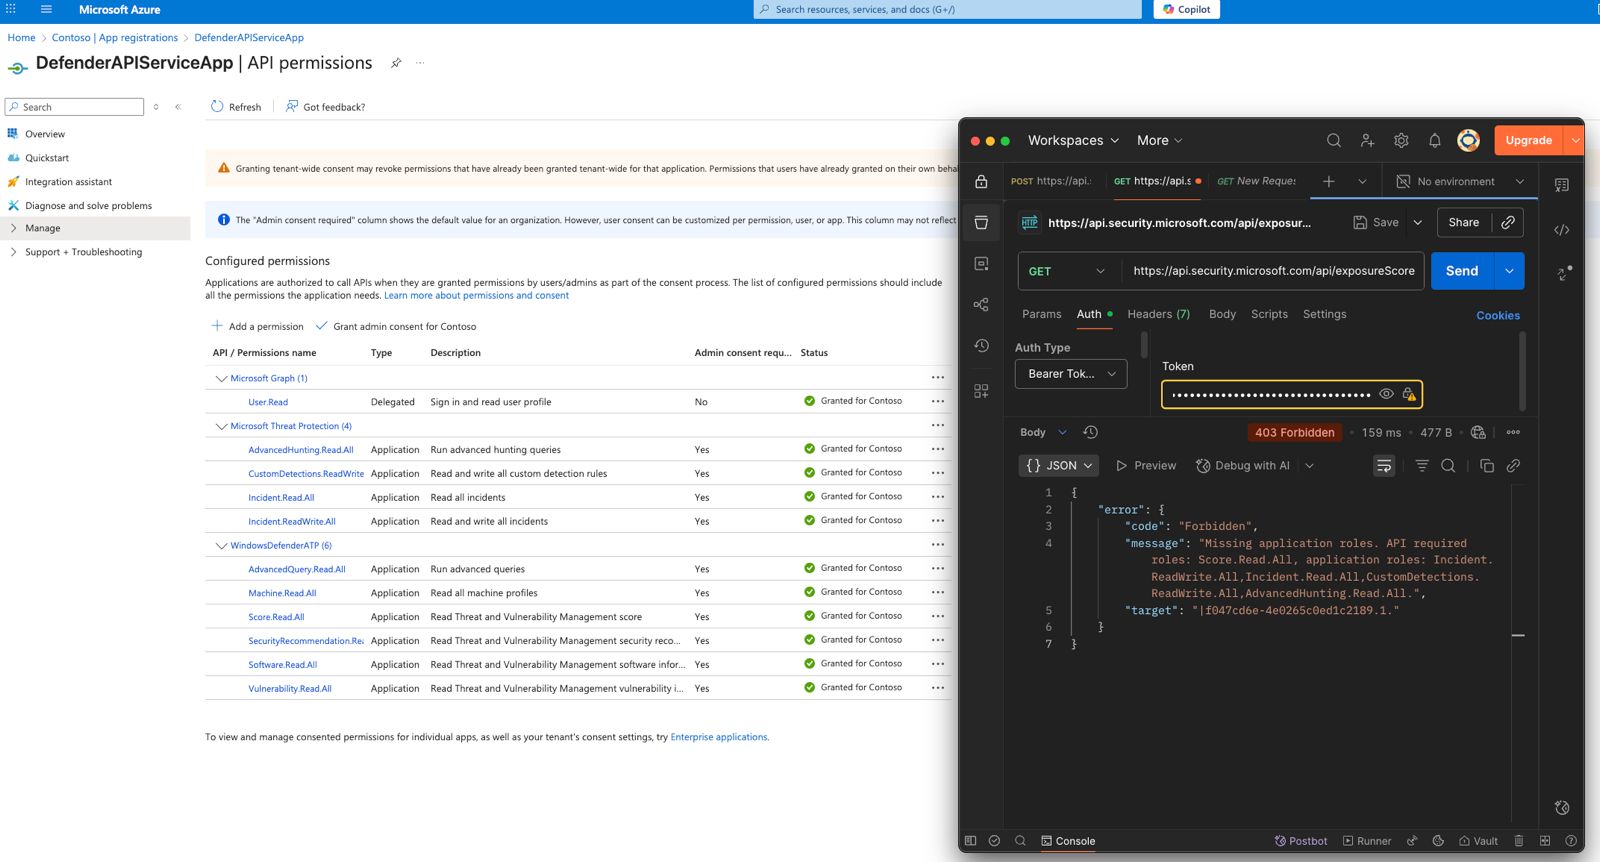
Task: Click the blue Send button
Action: coord(1461,271)
